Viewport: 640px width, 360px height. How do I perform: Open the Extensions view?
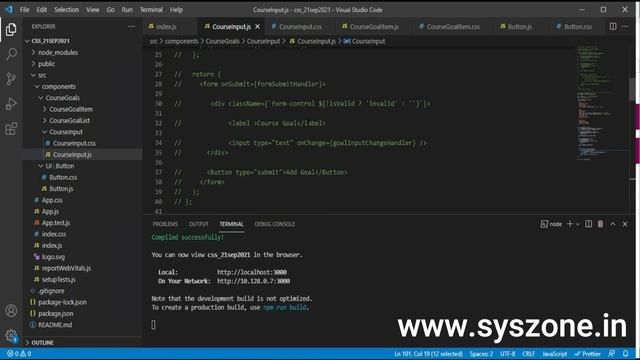tap(11, 129)
